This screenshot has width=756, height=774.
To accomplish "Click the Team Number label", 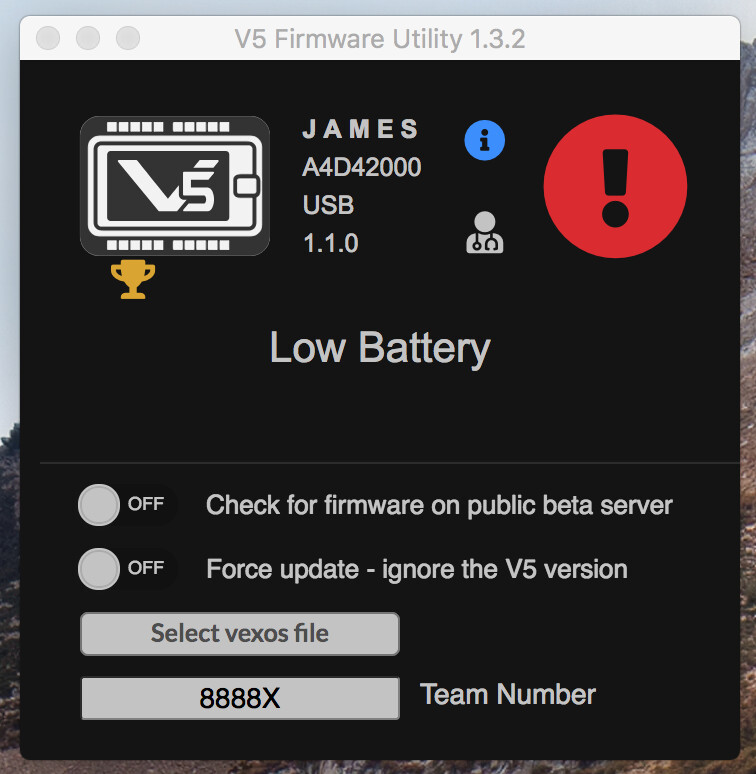I will [x=508, y=695].
